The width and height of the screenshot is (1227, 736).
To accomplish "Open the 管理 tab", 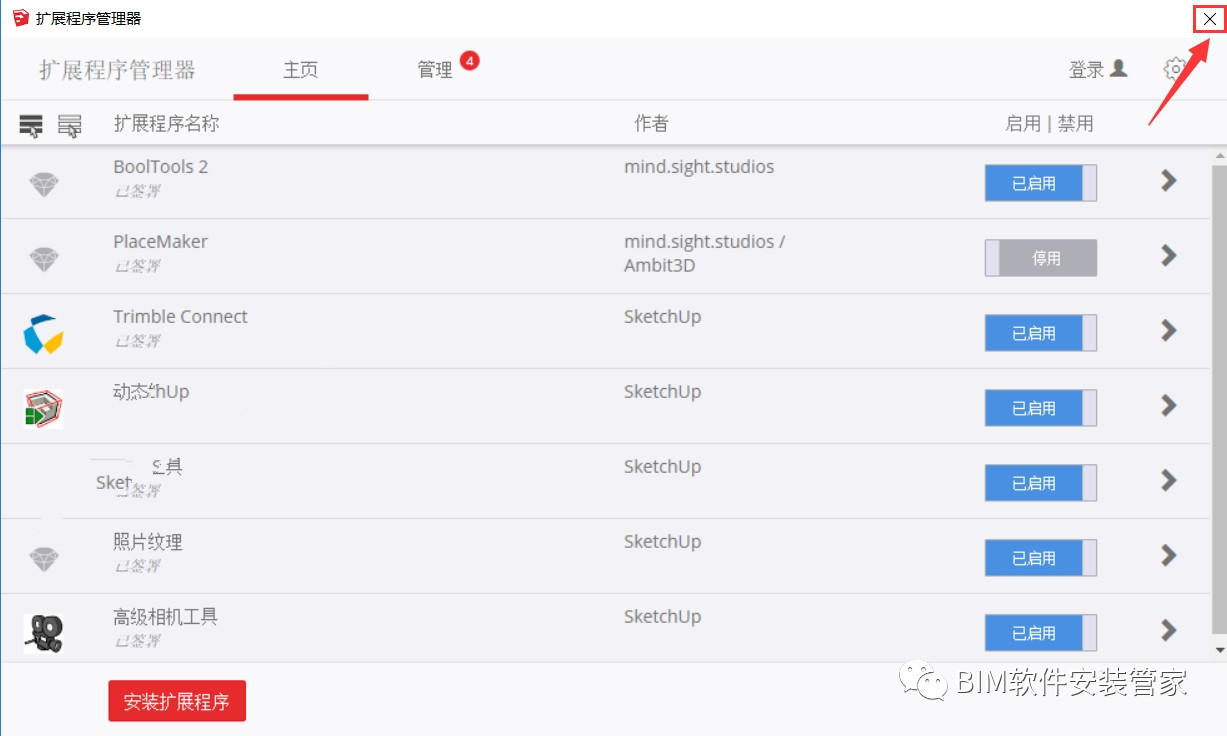I will click(436, 70).
